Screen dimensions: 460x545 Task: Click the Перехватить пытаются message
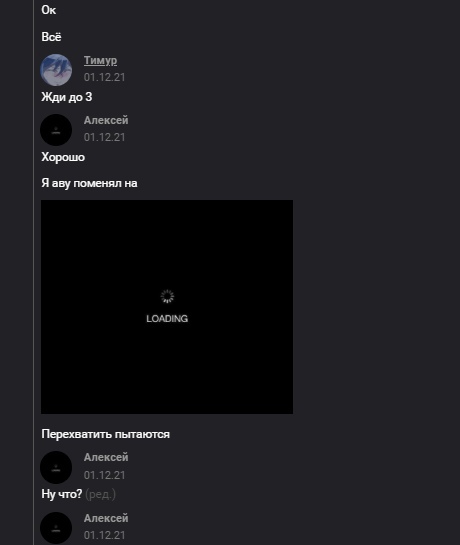[105, 434]
